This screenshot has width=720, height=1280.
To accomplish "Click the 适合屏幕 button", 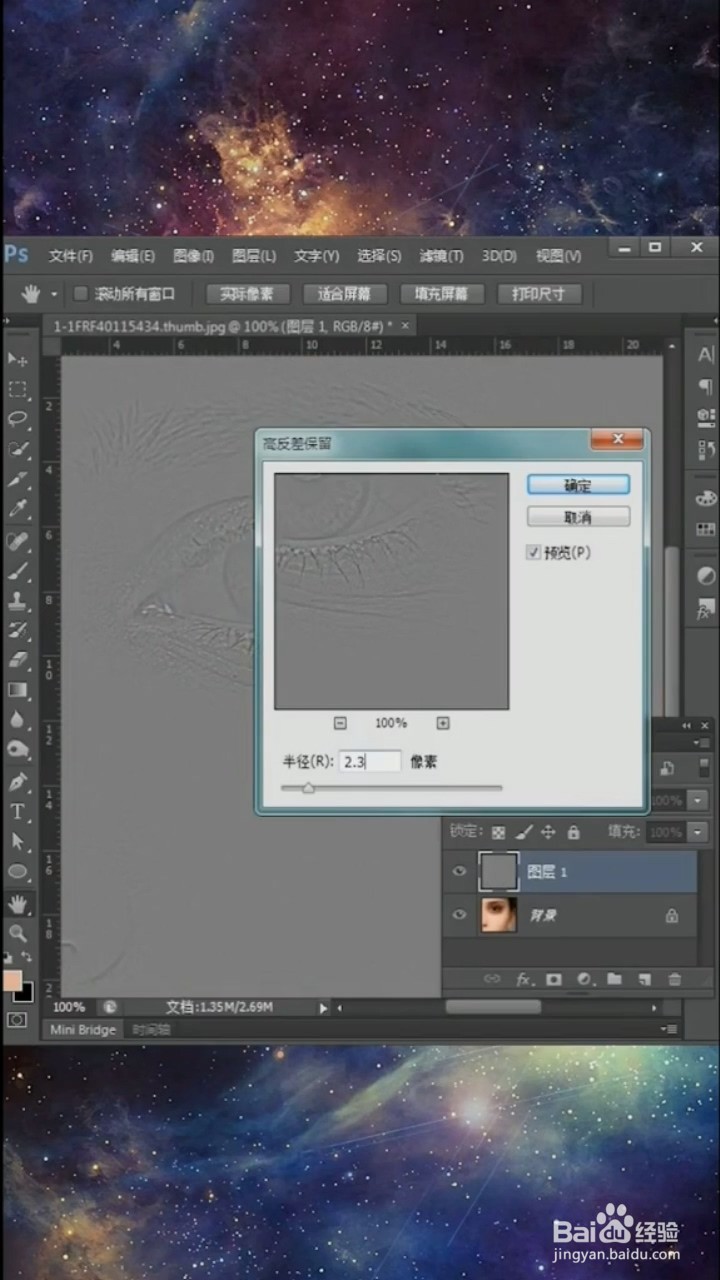I will tap(344, 294).
